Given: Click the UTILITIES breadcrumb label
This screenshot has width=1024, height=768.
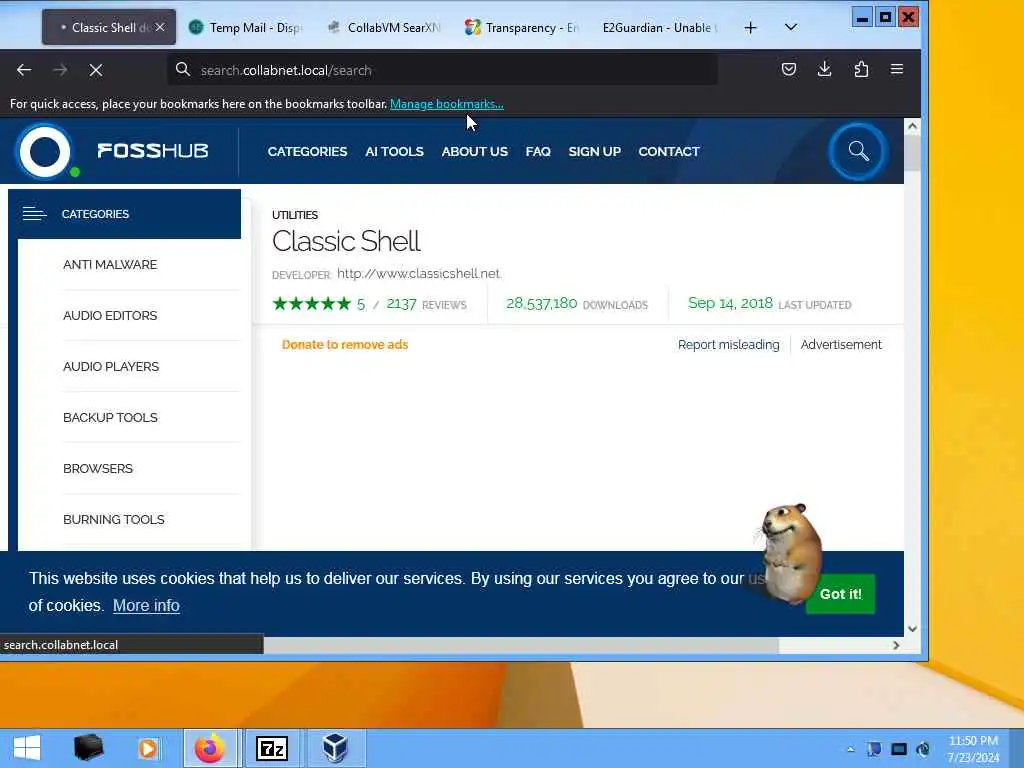Looking at the screenshot, I should pyautogui.click(x=295, y=215).
